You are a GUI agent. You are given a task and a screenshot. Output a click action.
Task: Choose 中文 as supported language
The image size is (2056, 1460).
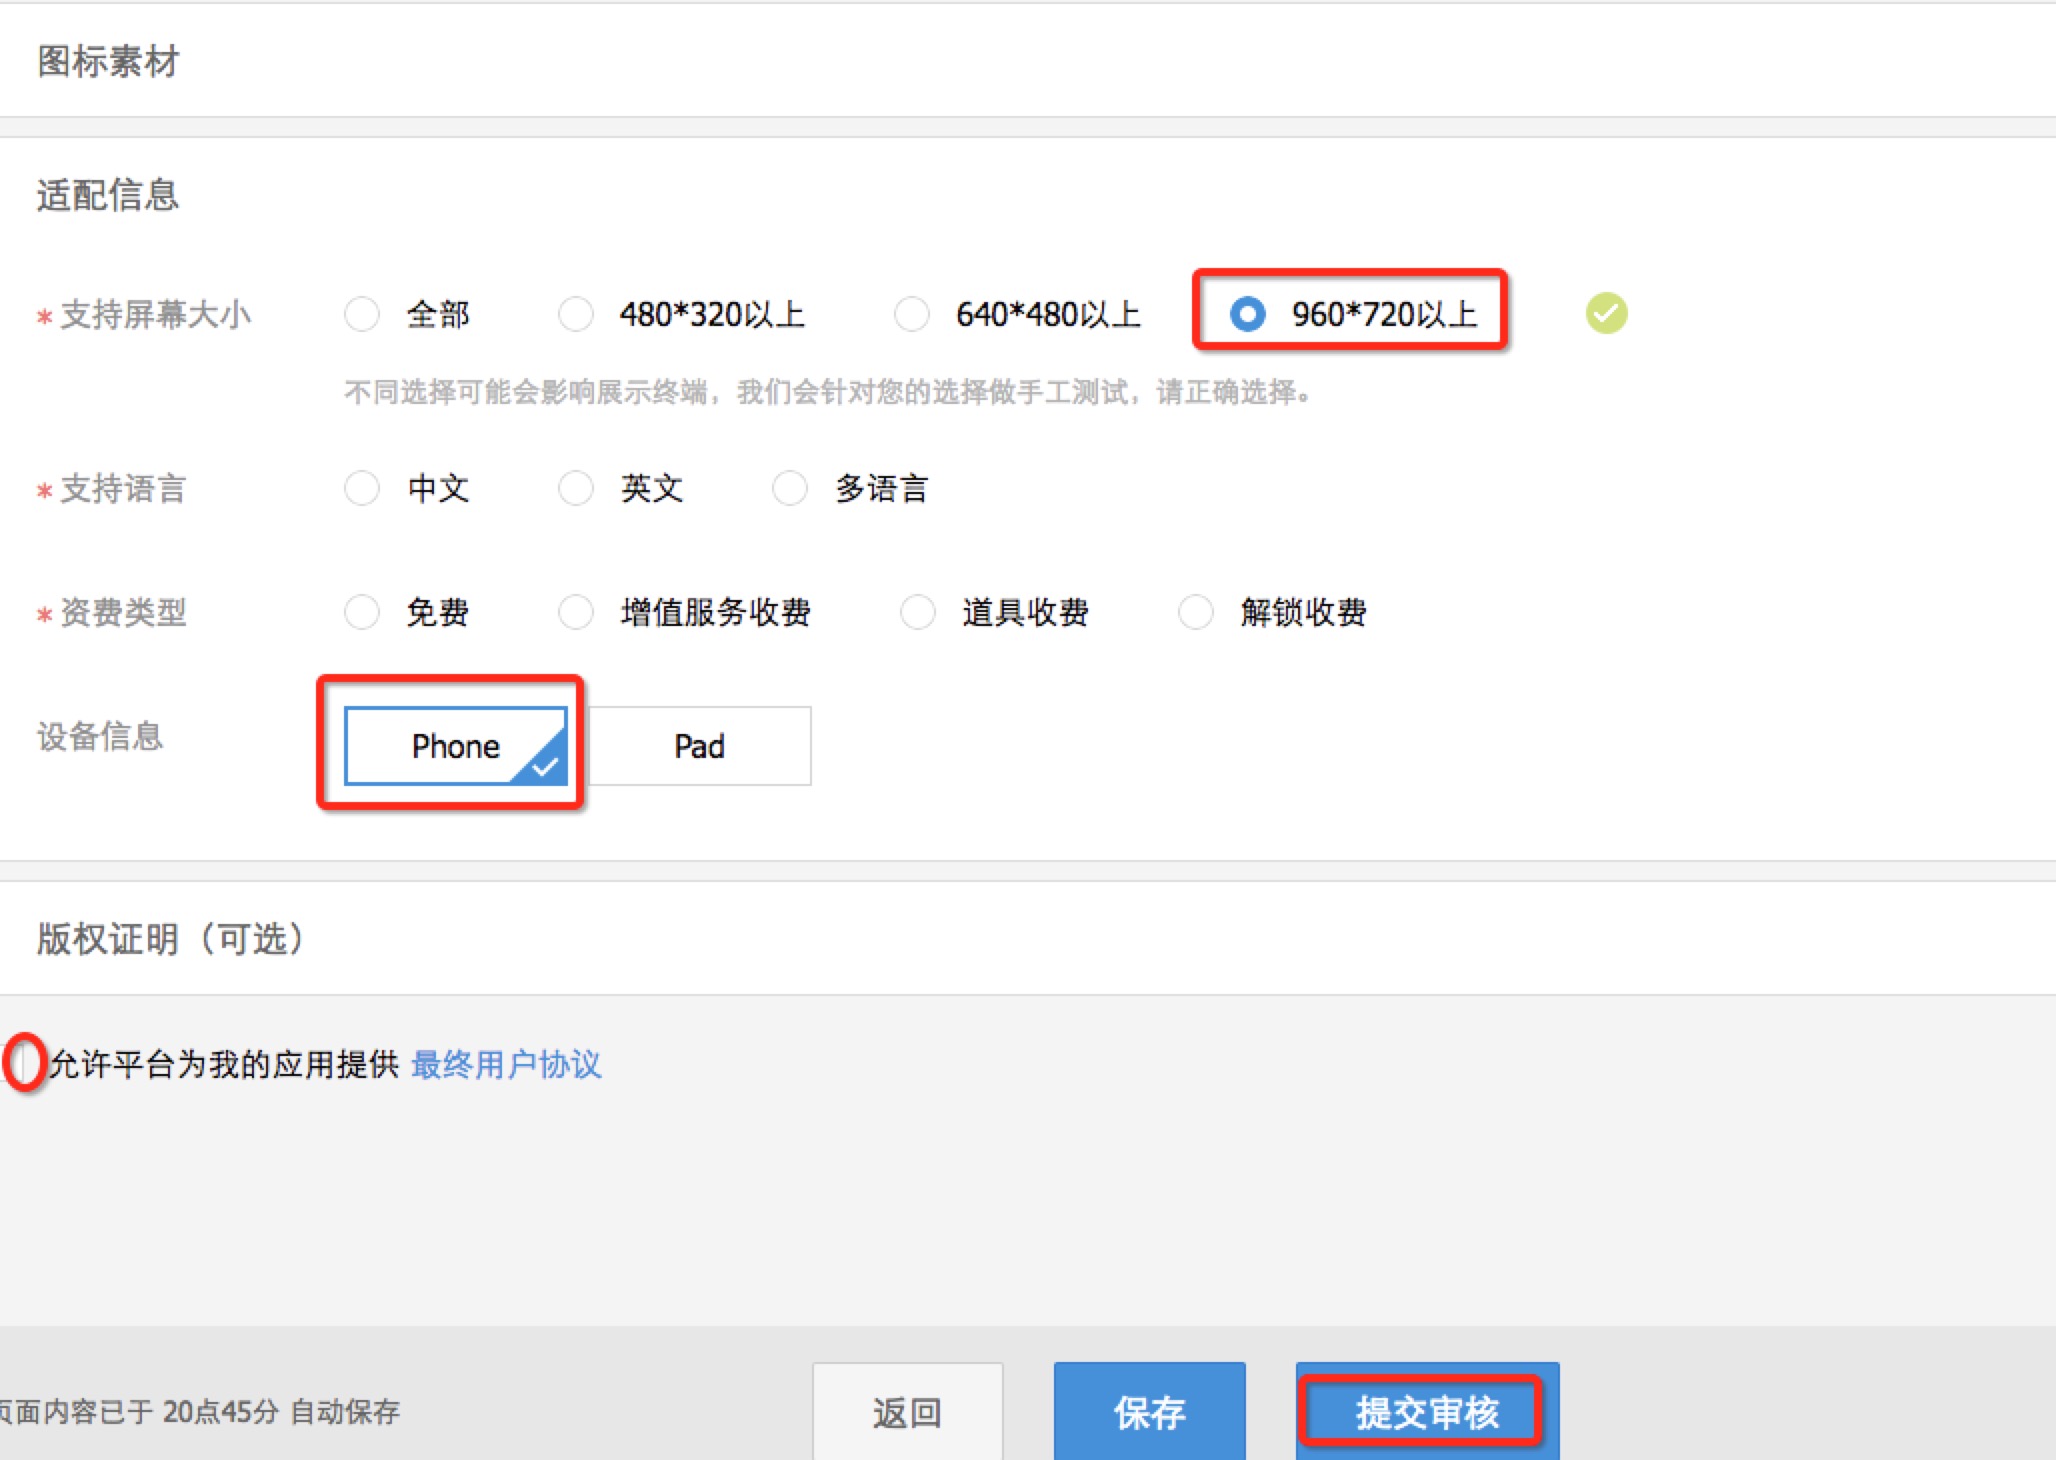[x=361, y=489]
